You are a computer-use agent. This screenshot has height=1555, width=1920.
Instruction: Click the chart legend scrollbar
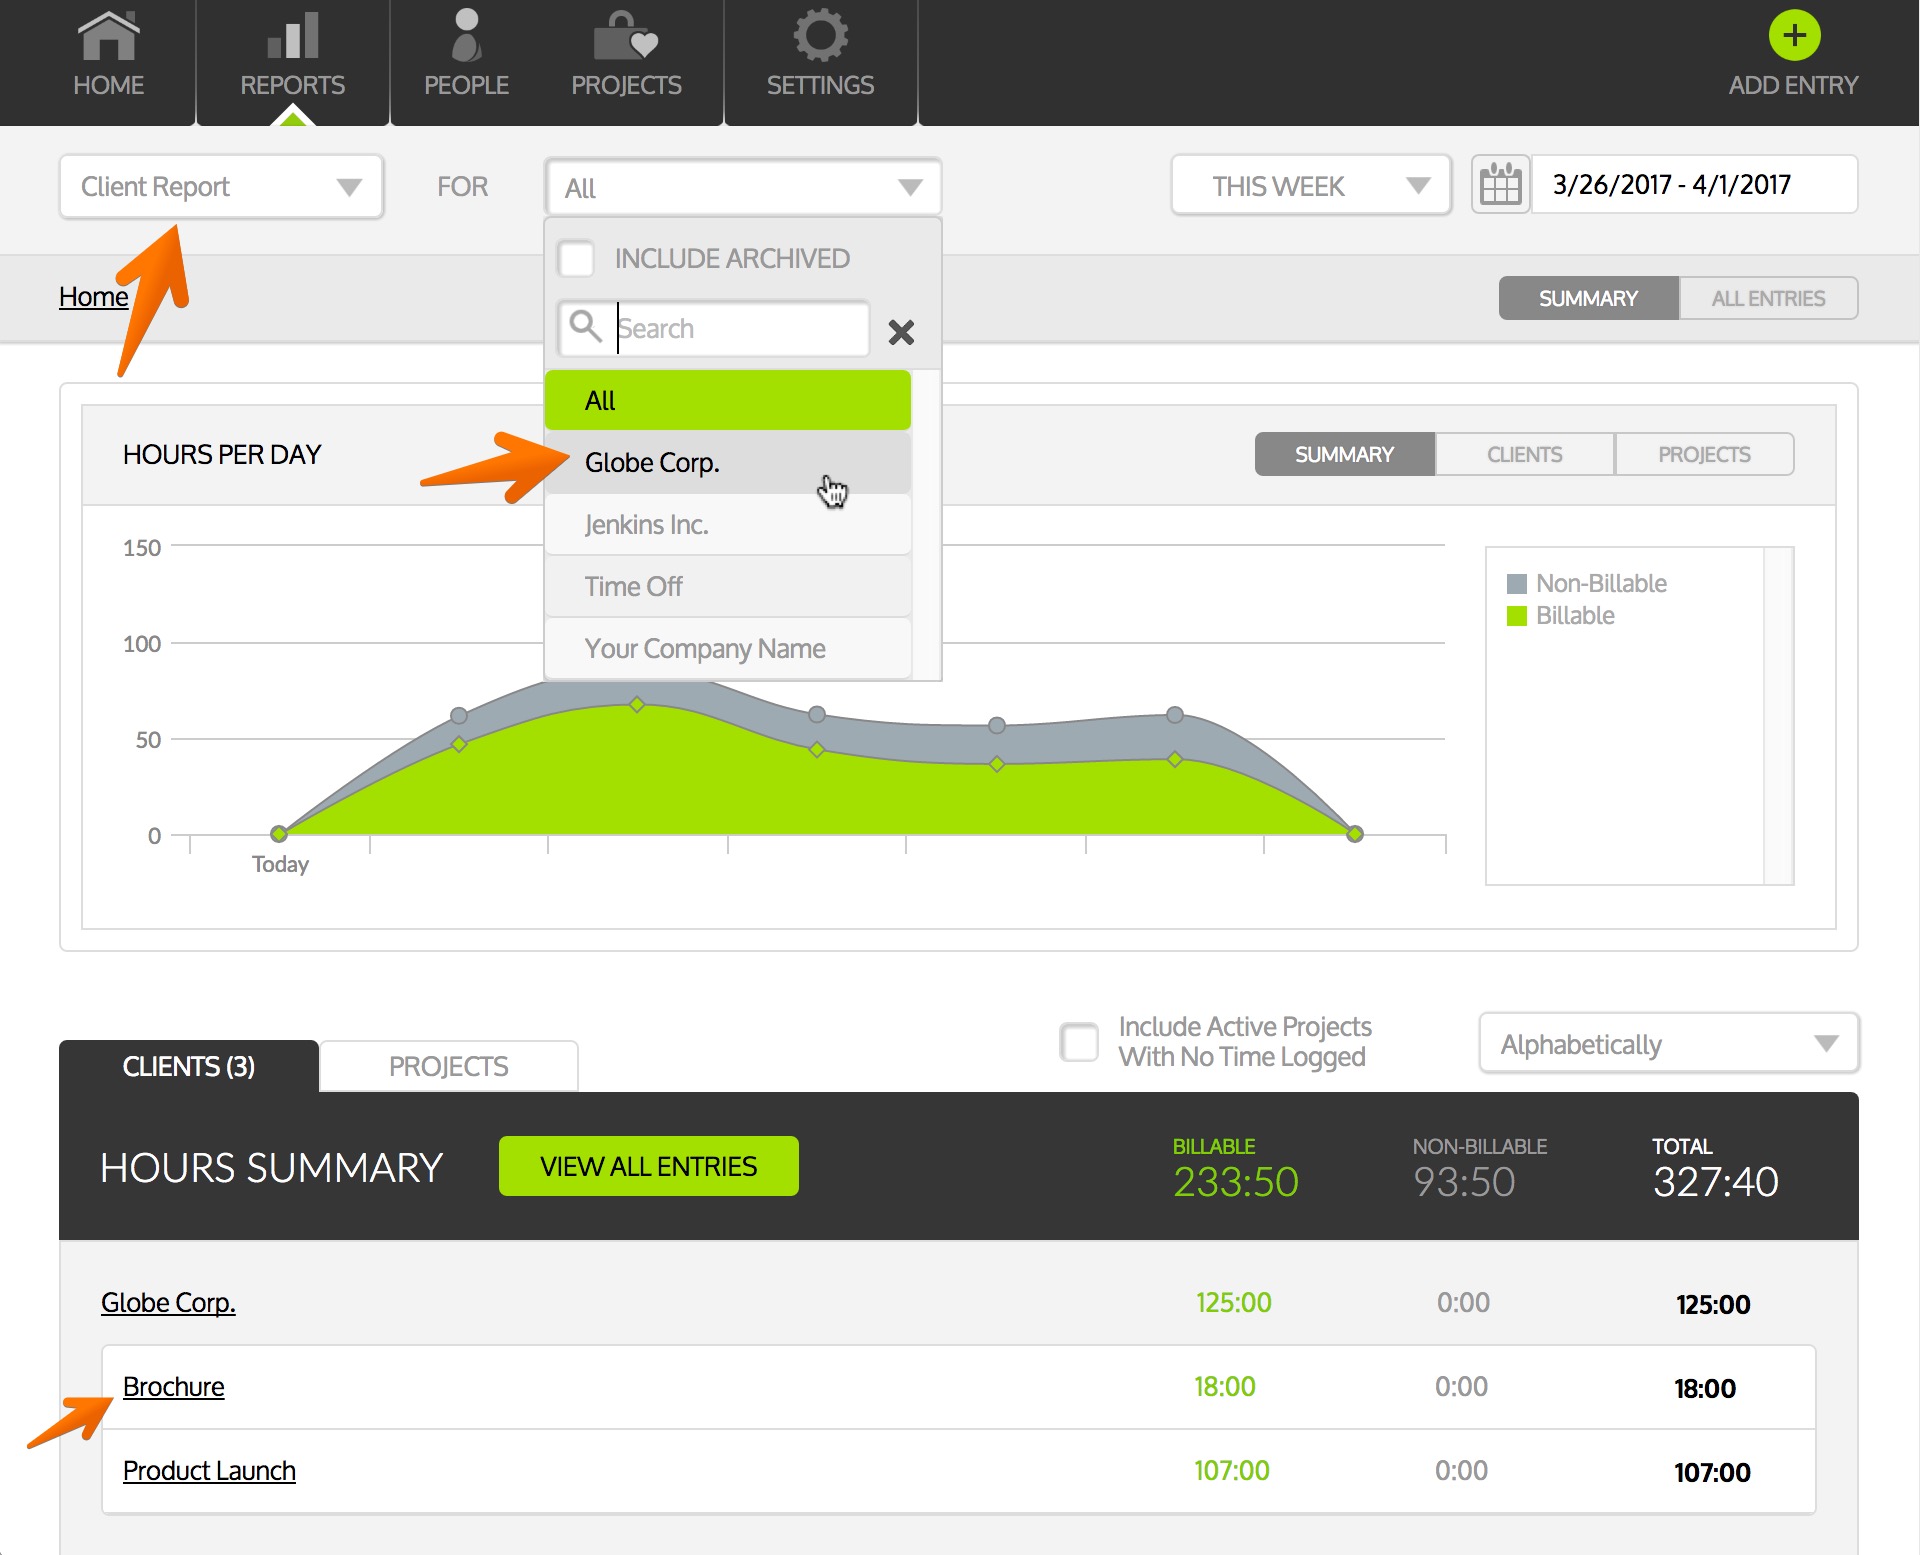[x=1778, y=715]
